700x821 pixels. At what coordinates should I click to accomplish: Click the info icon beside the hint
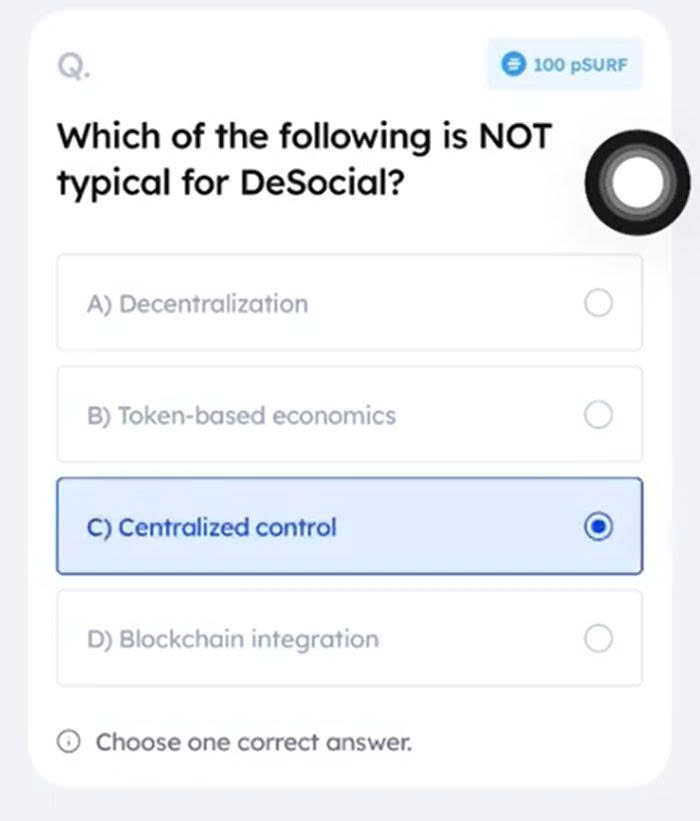click(69, 742)
